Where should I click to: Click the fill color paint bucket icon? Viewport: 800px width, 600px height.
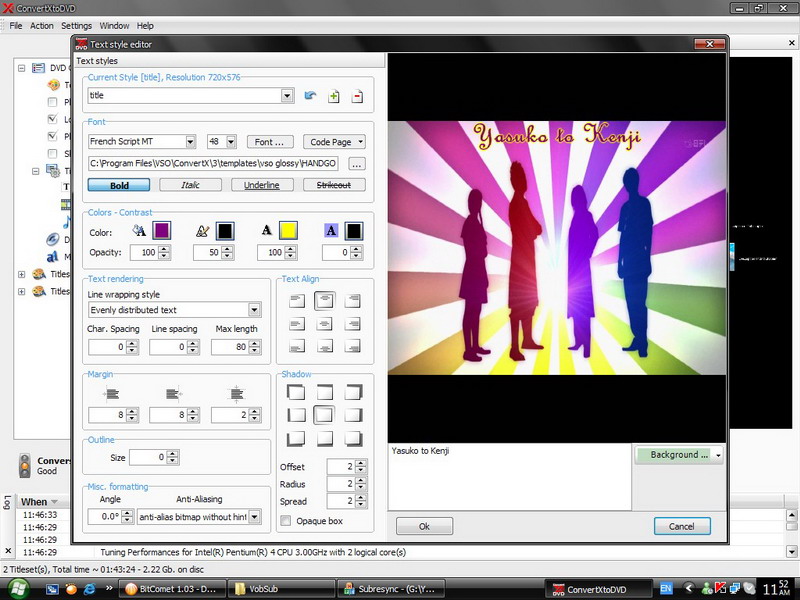pyautogui.click(x=139, y=231)
